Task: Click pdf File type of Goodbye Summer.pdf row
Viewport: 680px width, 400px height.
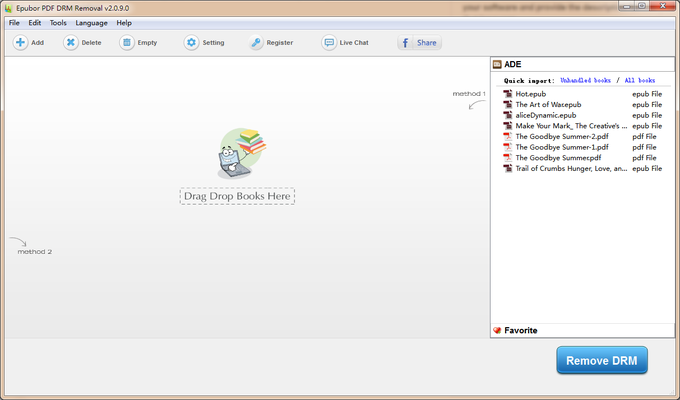Action: [x=644, y=157]
